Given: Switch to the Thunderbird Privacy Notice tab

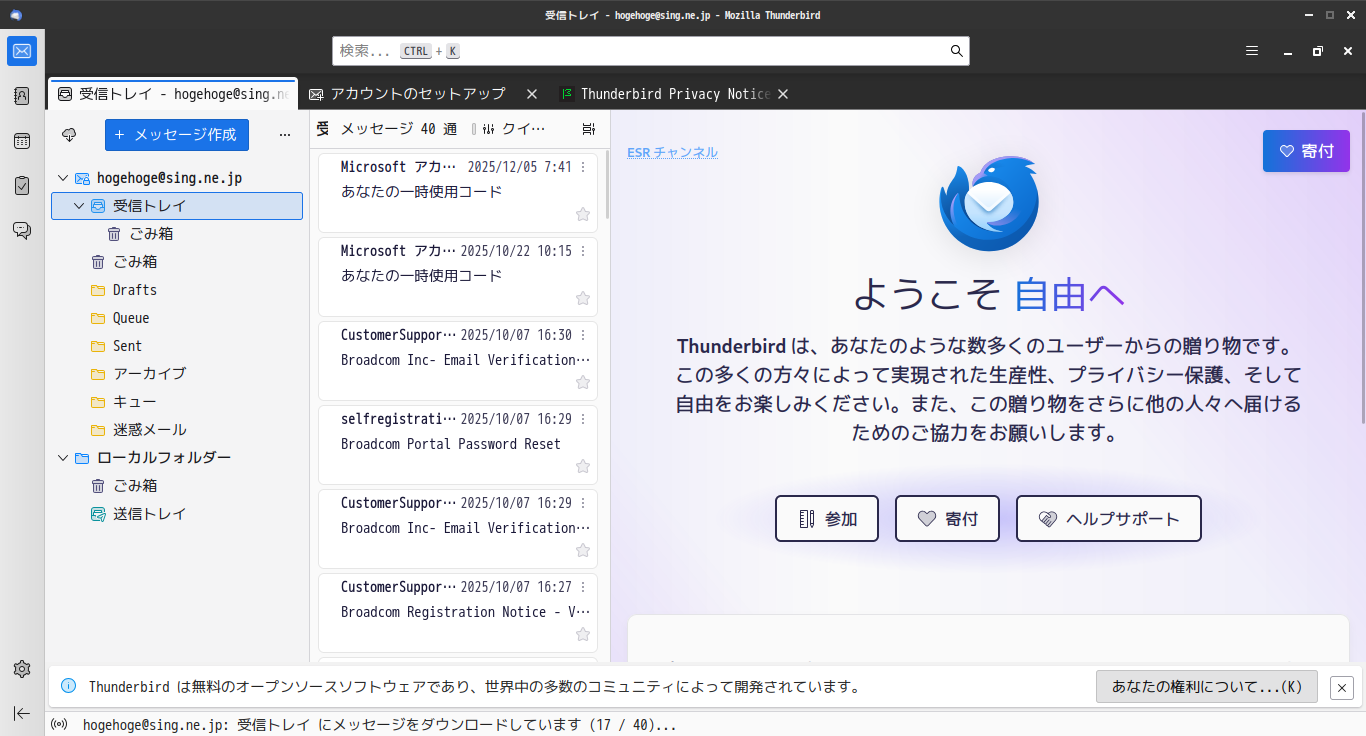Looking at the screenshot, I should pos(675,94).
